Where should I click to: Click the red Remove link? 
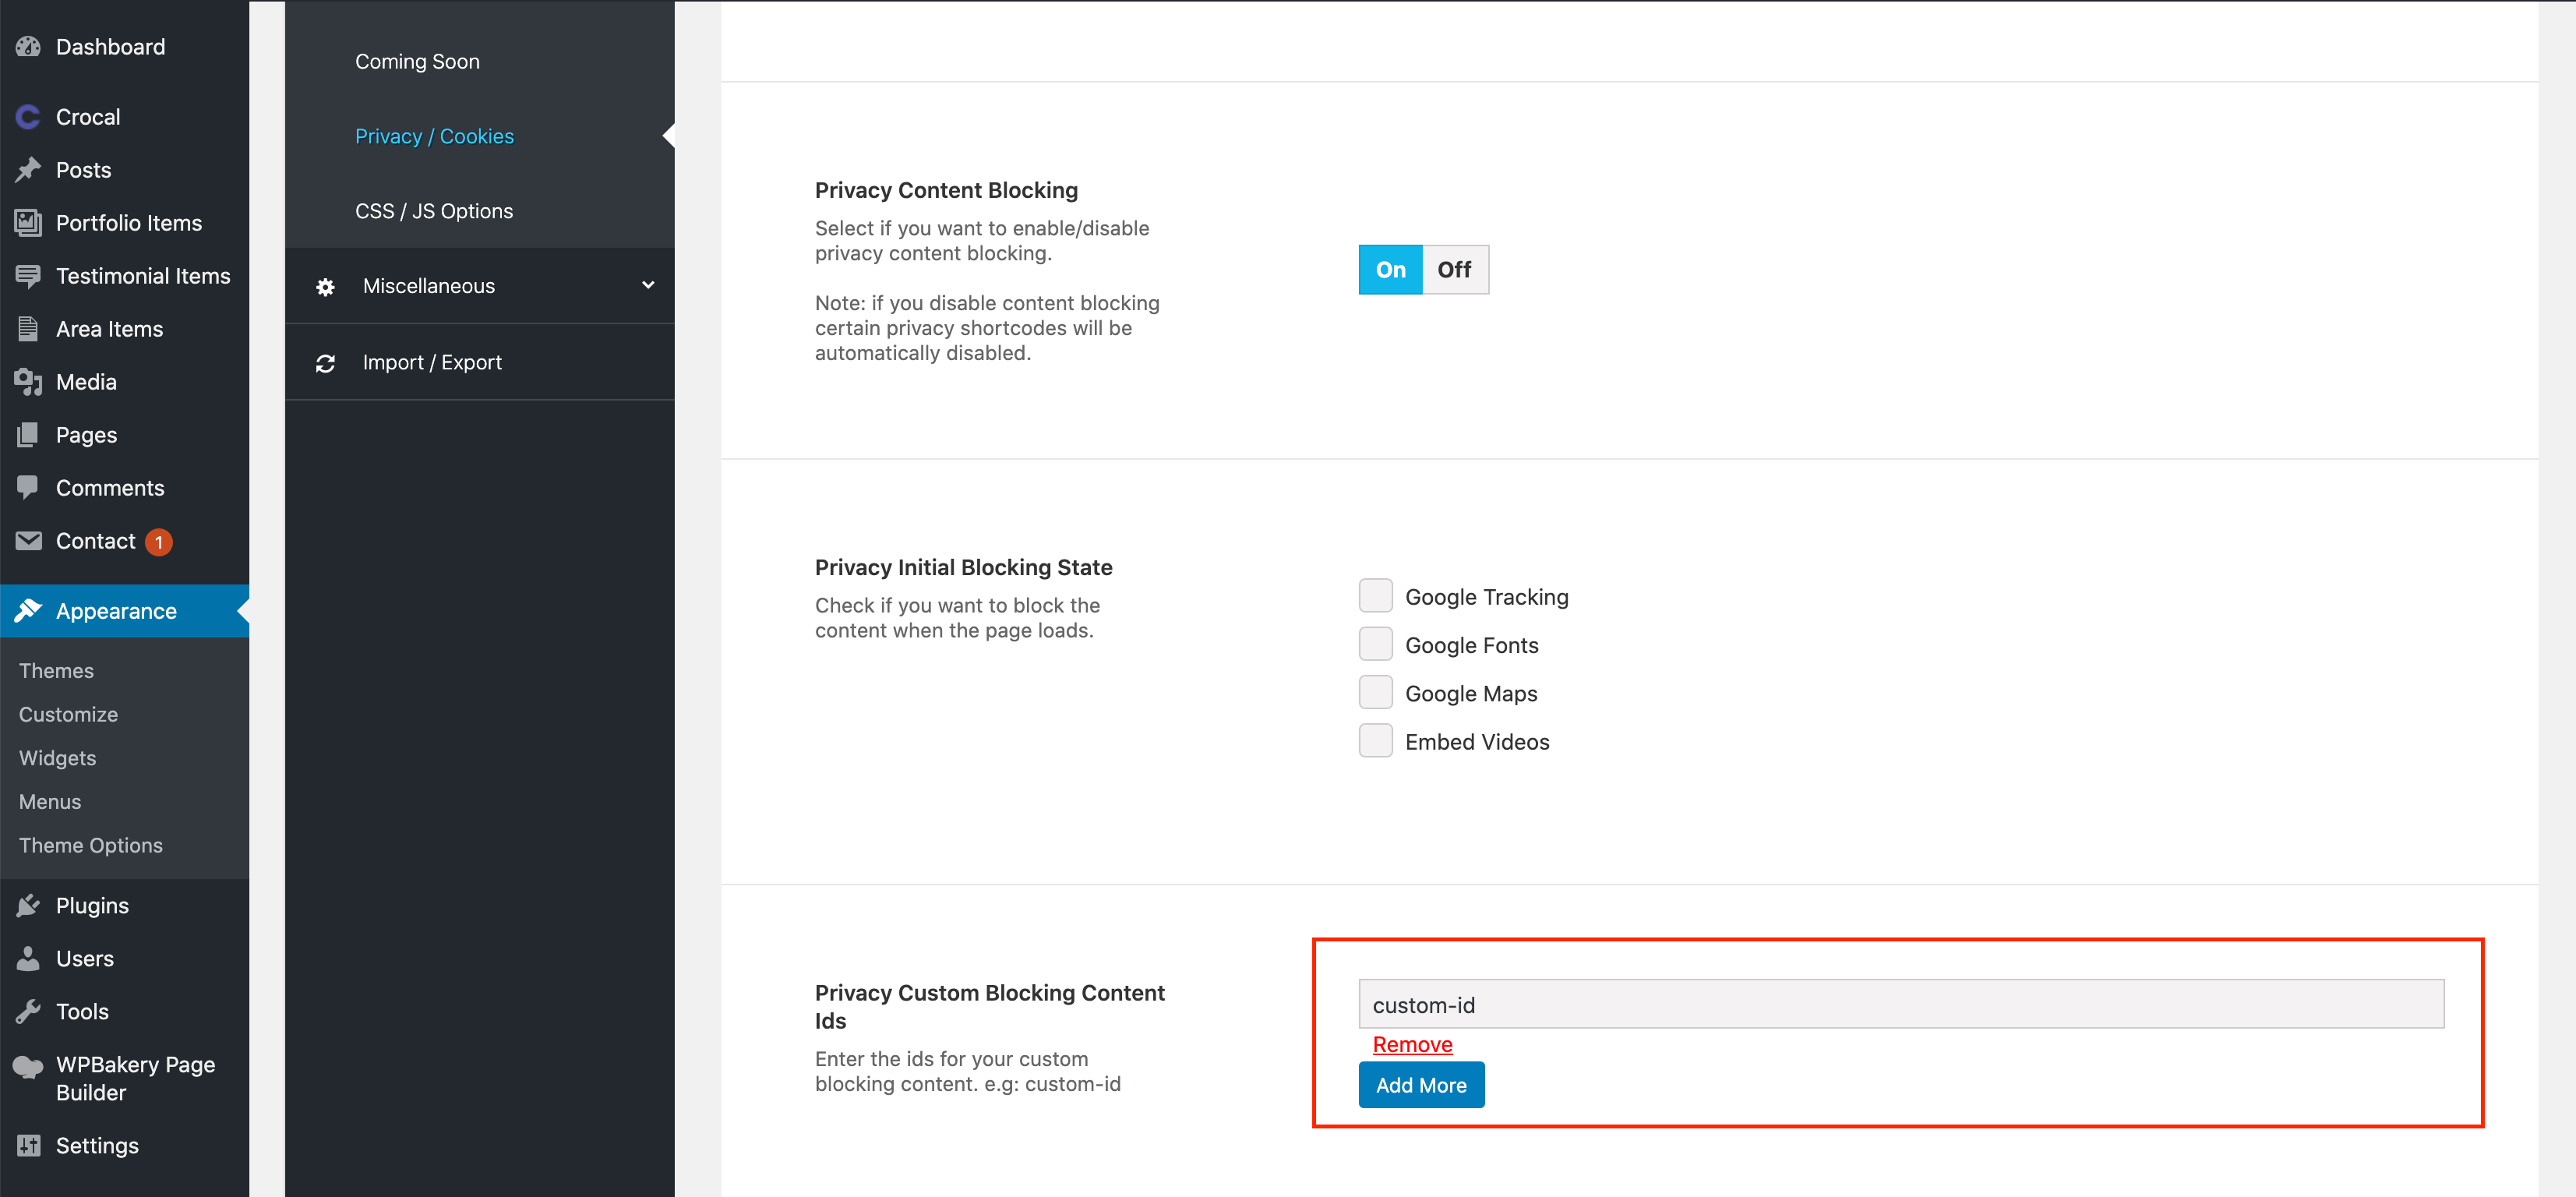pyautogui.click(x=1411, y=1044)
